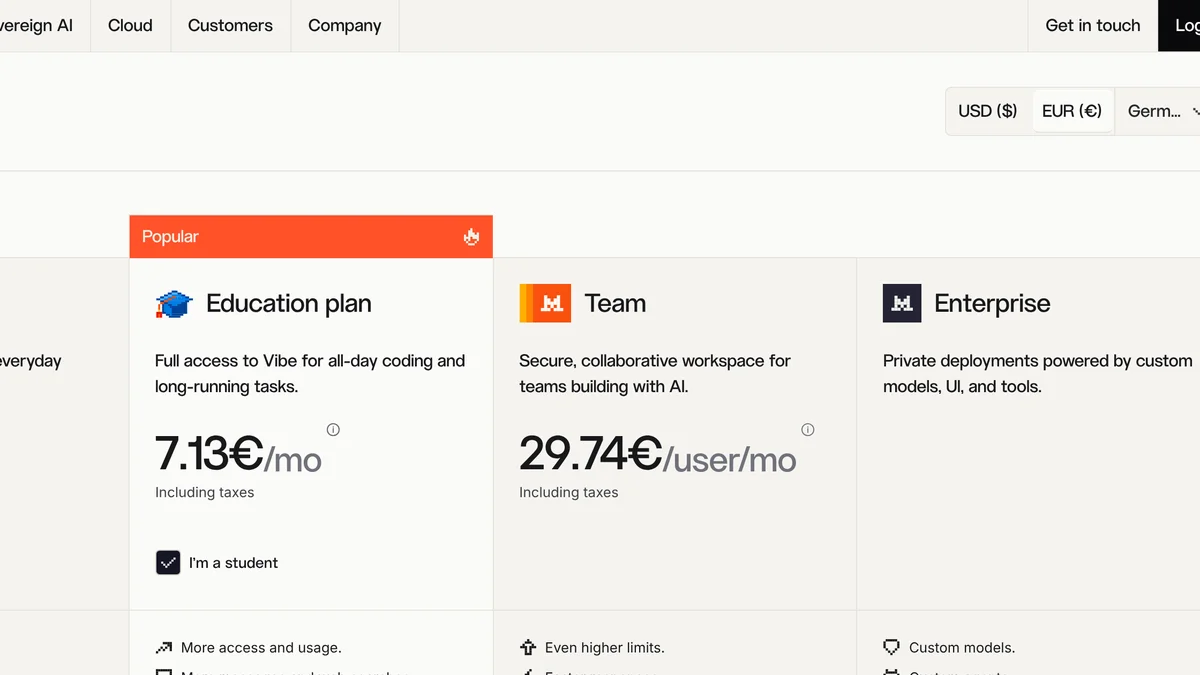The width and height of the screenshot is (1200, 675).
Task: Click the Get in touch button
Action: click(x=1093, y=26)
